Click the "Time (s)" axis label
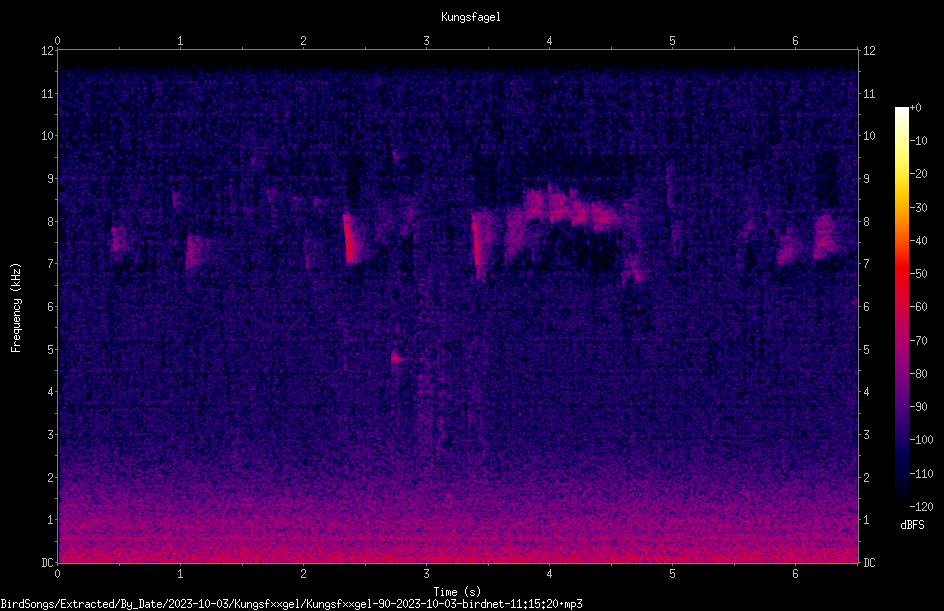The image size is (944, 611). [457, 592]
